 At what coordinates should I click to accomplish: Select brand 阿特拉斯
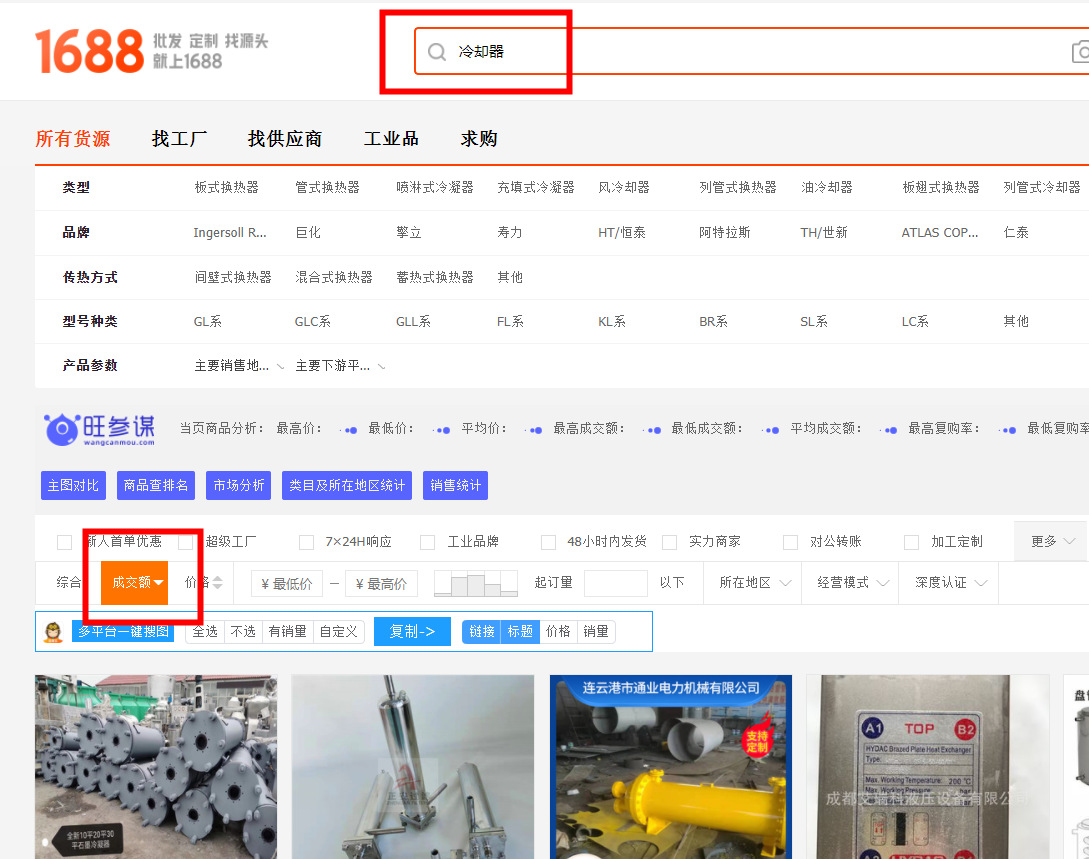pyautogui.click(x=724, y=233)
